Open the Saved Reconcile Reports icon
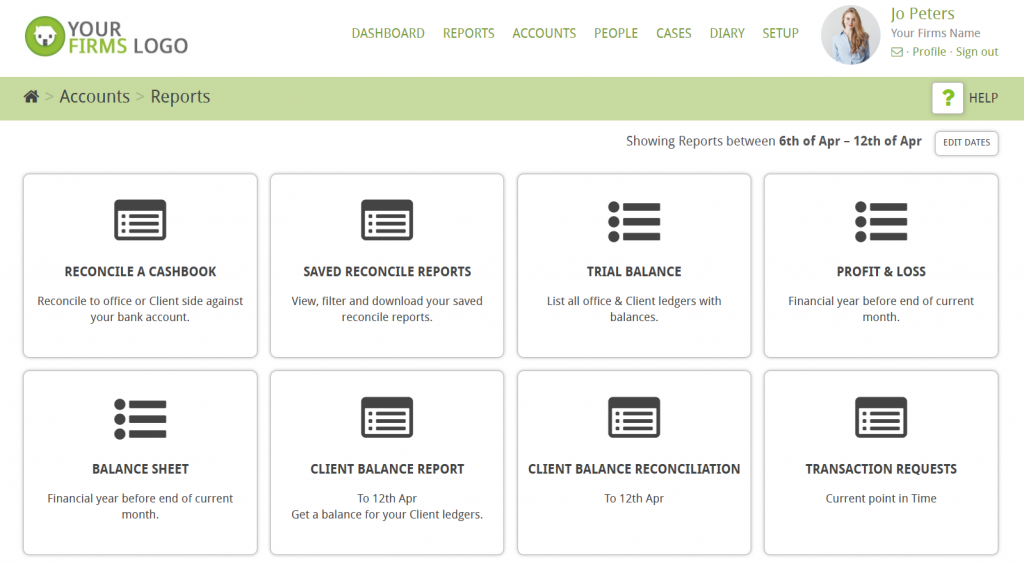 (x=387, y=220)
